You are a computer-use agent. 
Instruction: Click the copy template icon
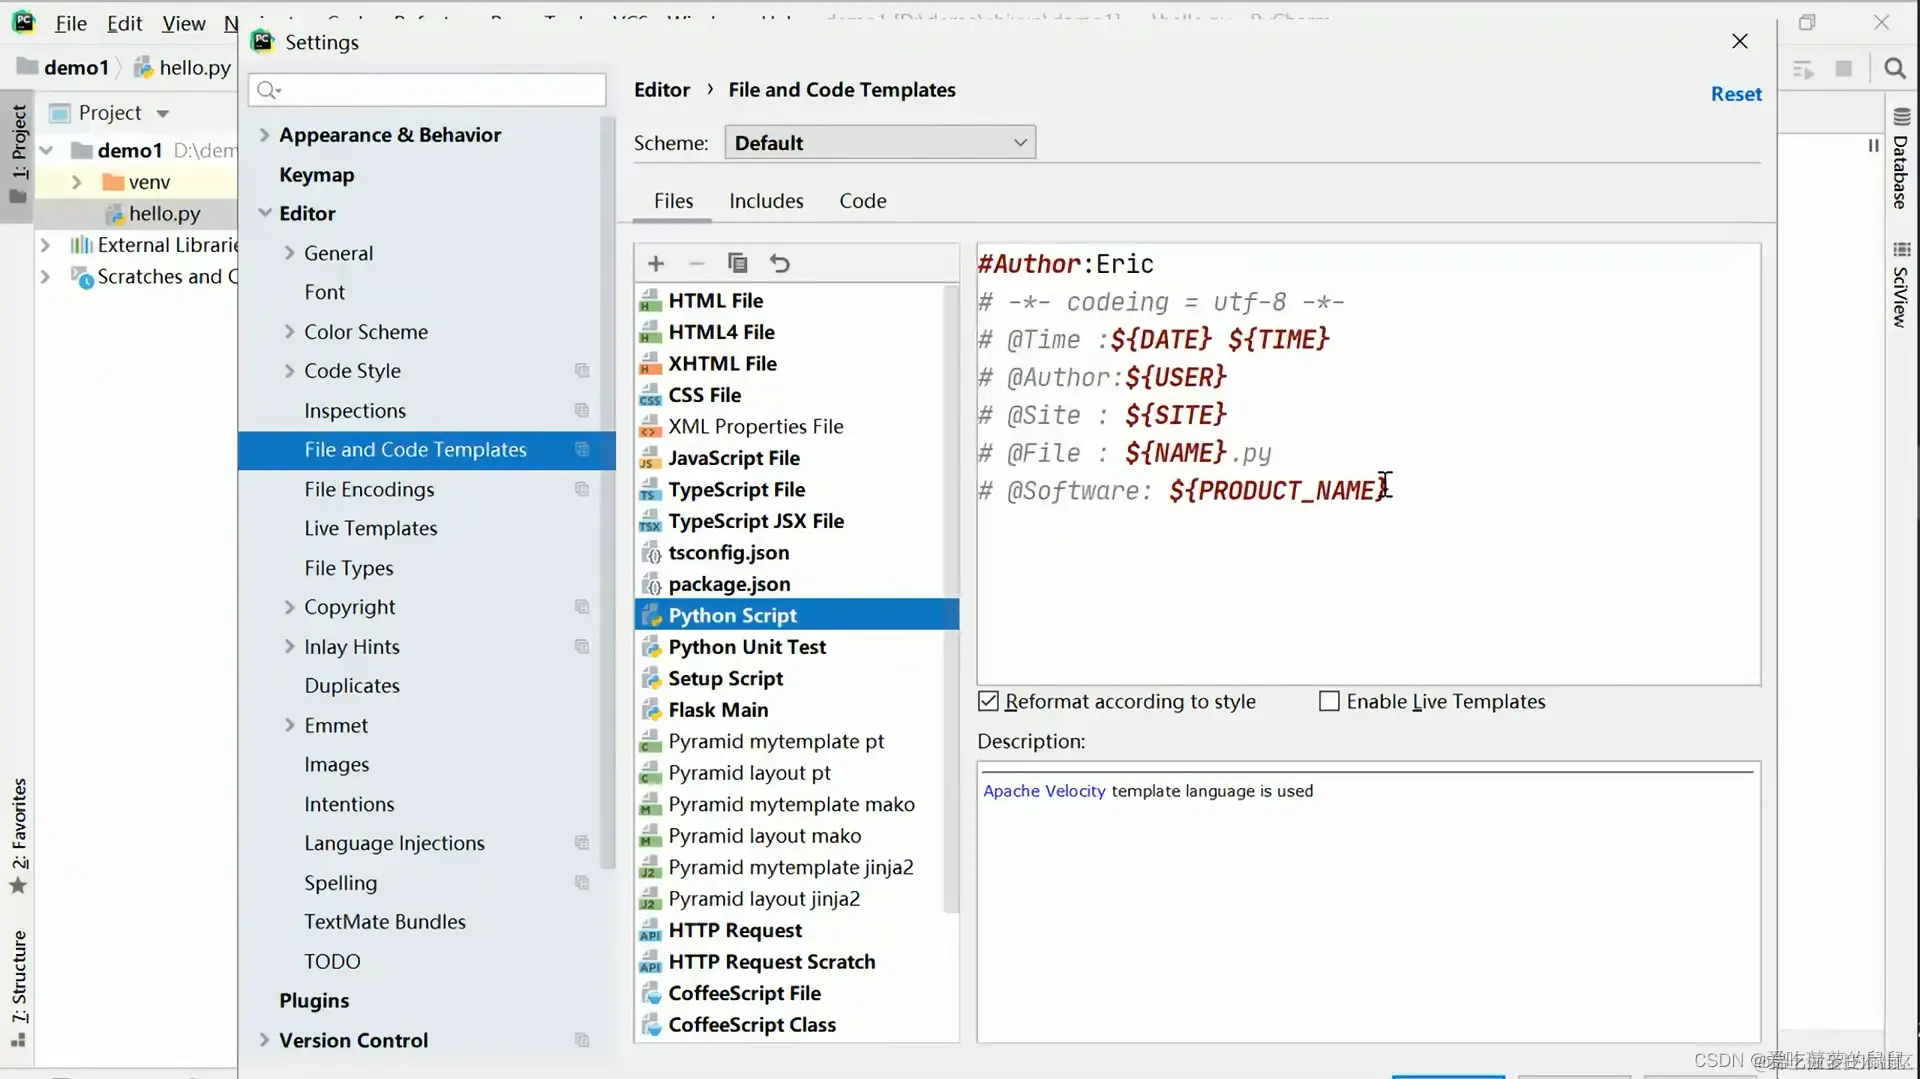tap(738, 263)
